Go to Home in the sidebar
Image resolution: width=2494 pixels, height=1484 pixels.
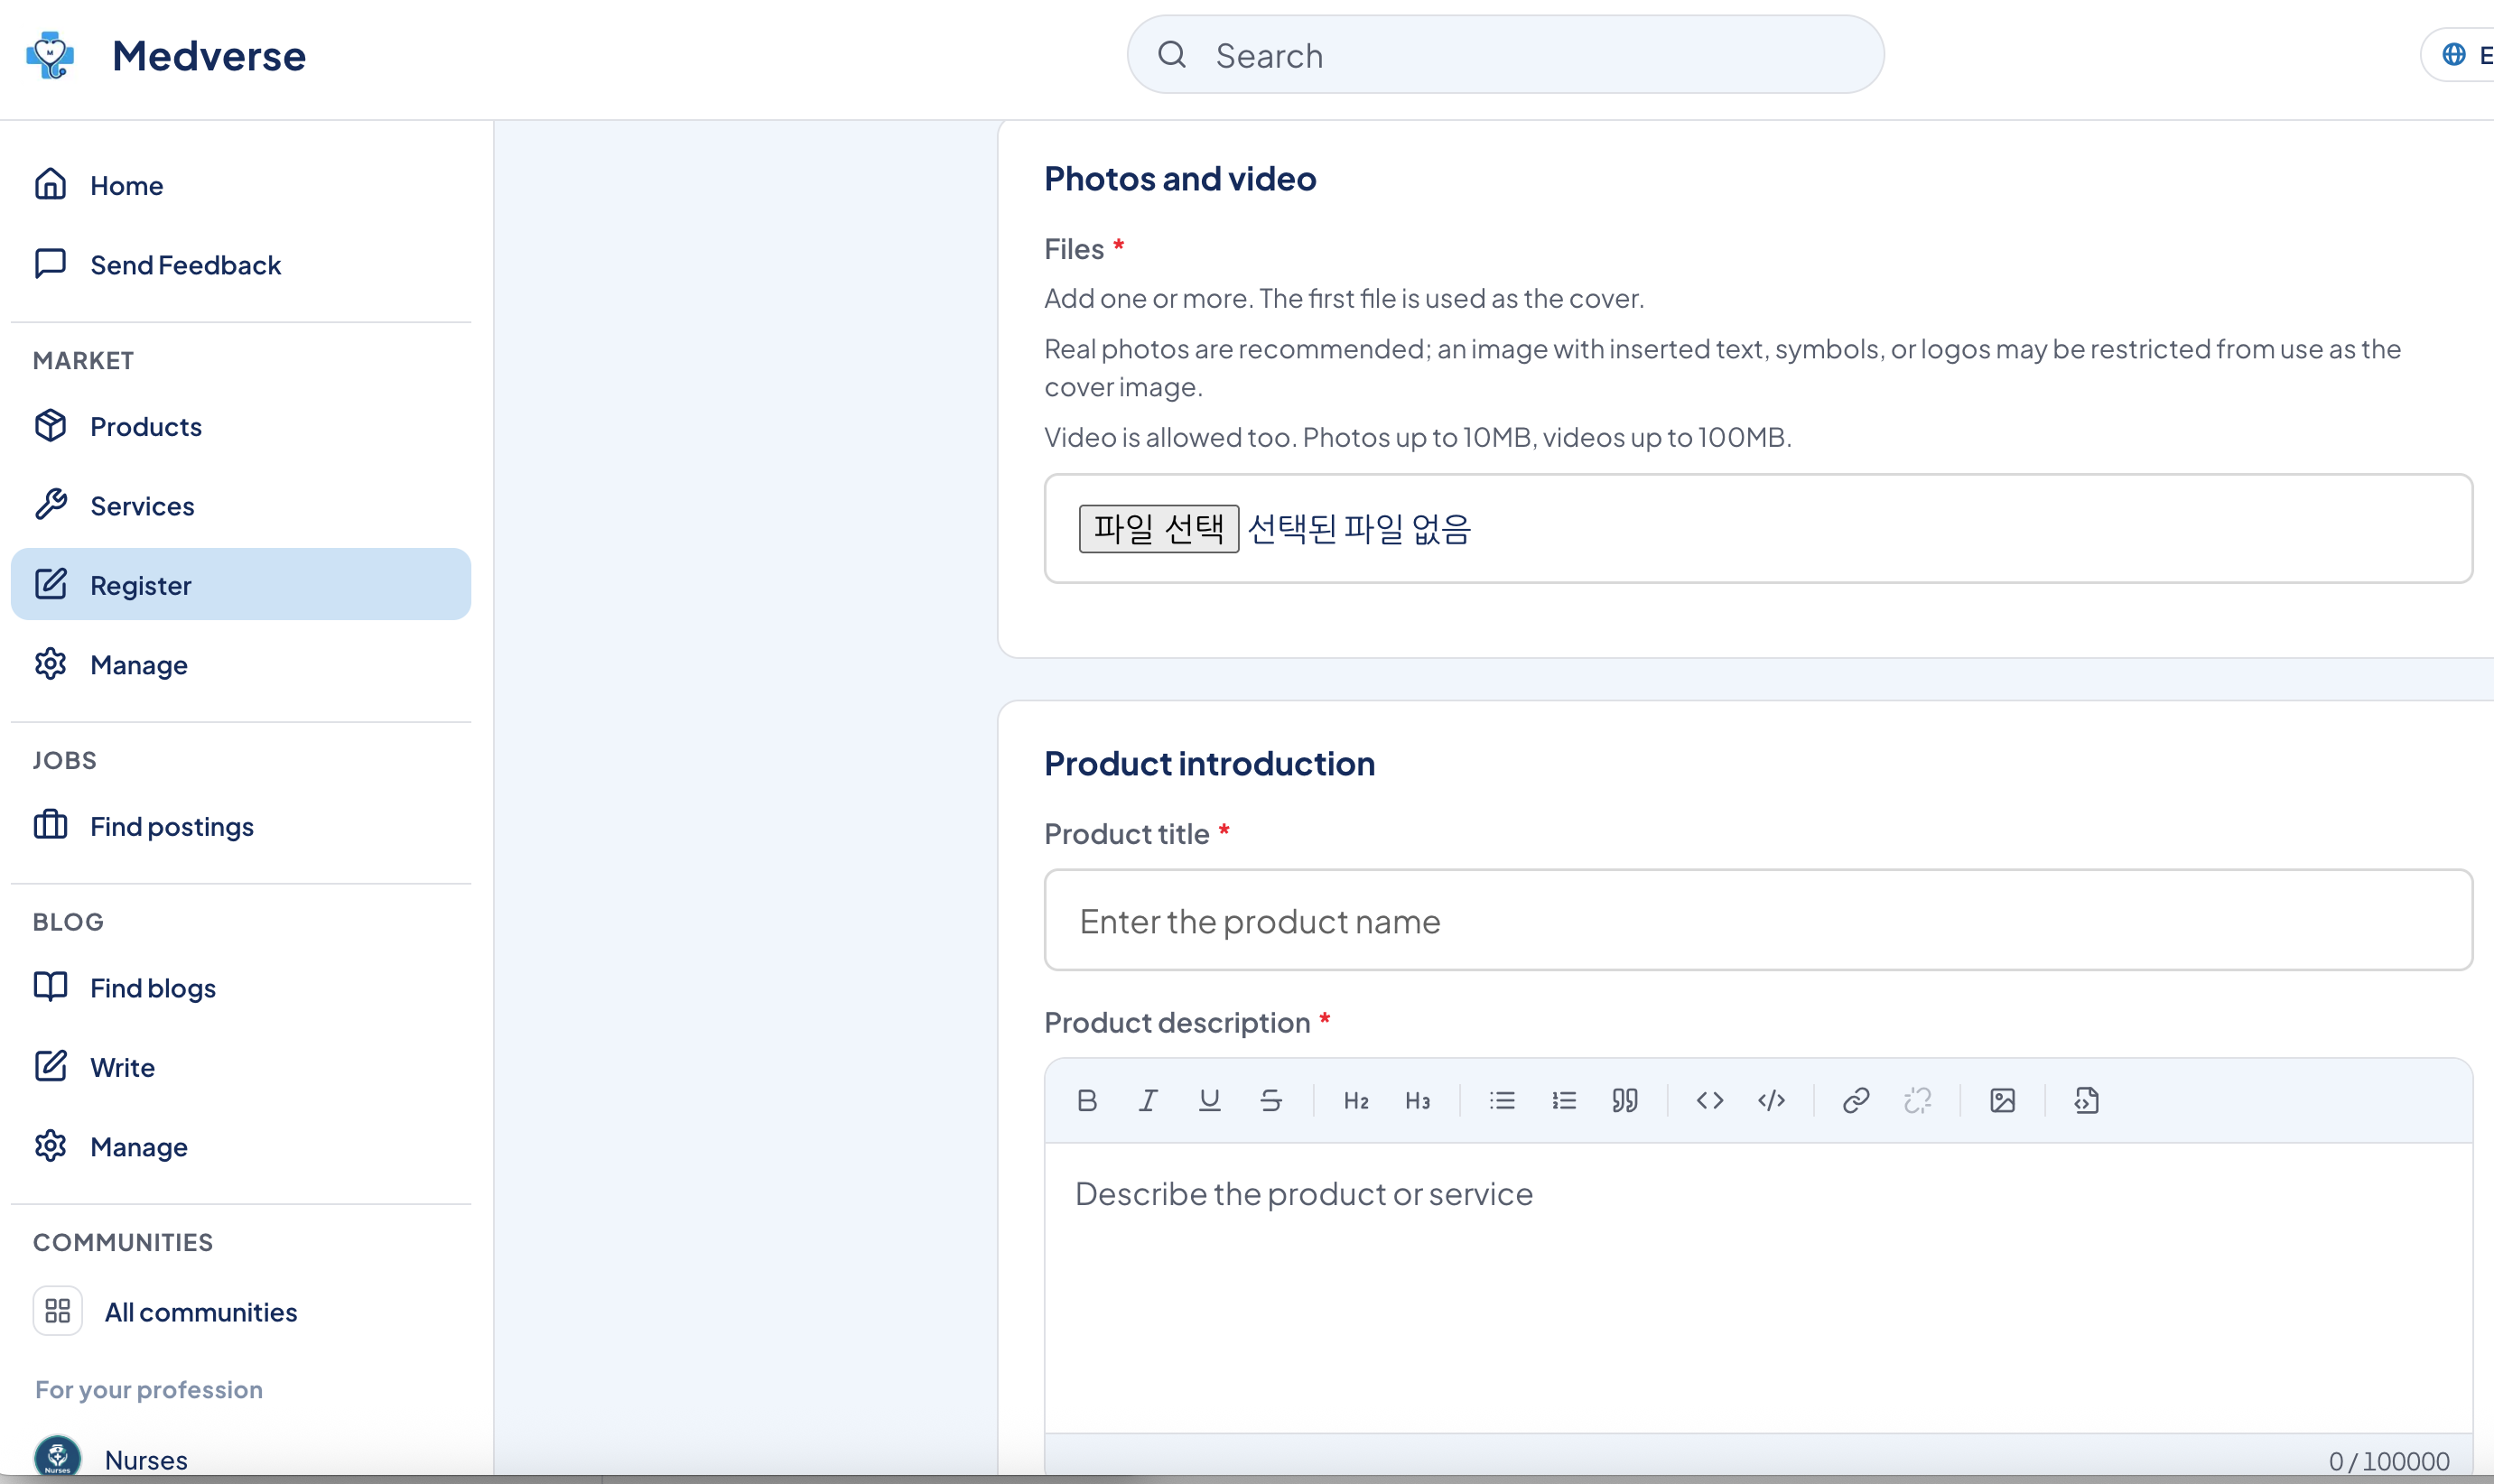[241, 185]
